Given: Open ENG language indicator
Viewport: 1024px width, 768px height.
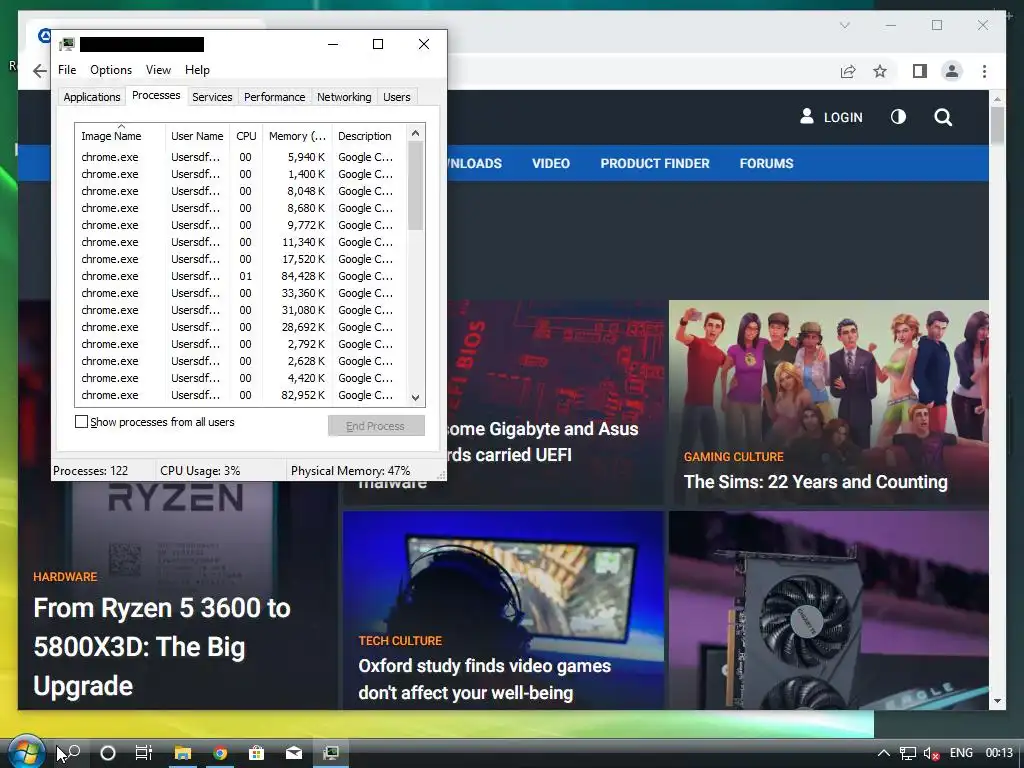Looking at the screenshot, I should (x=961, y=753).
